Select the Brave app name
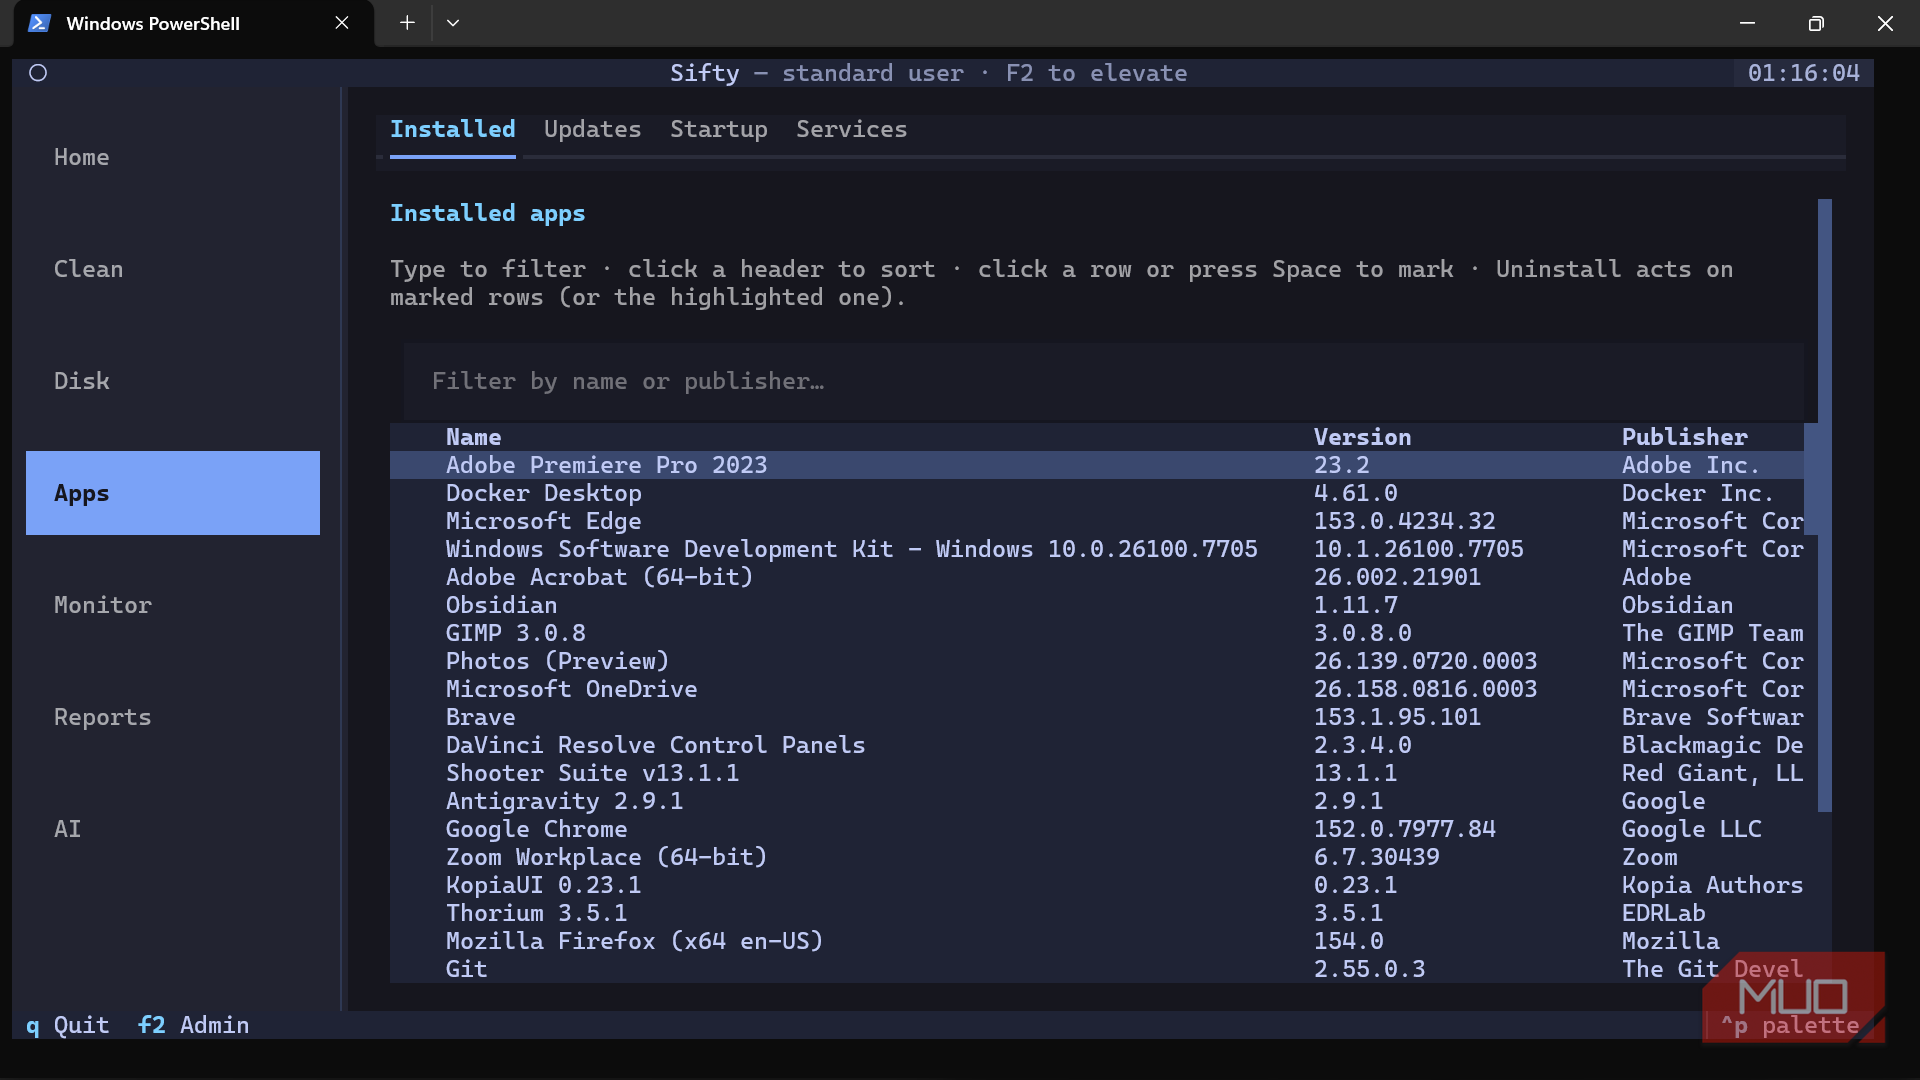 pos(480,717)
